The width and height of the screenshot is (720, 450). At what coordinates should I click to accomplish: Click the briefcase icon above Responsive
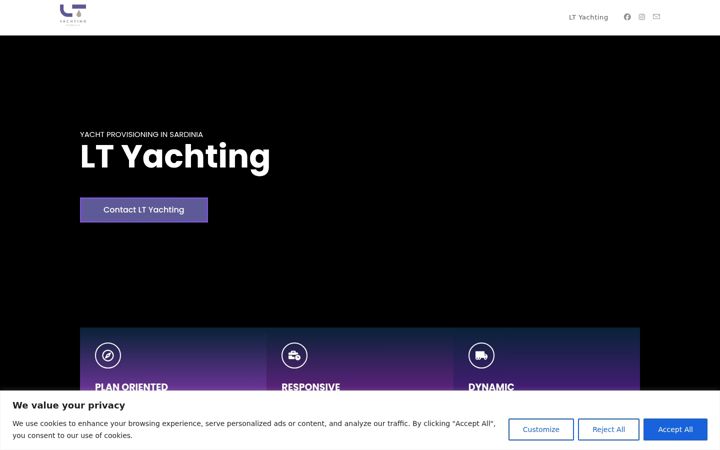tap(294, 355)
